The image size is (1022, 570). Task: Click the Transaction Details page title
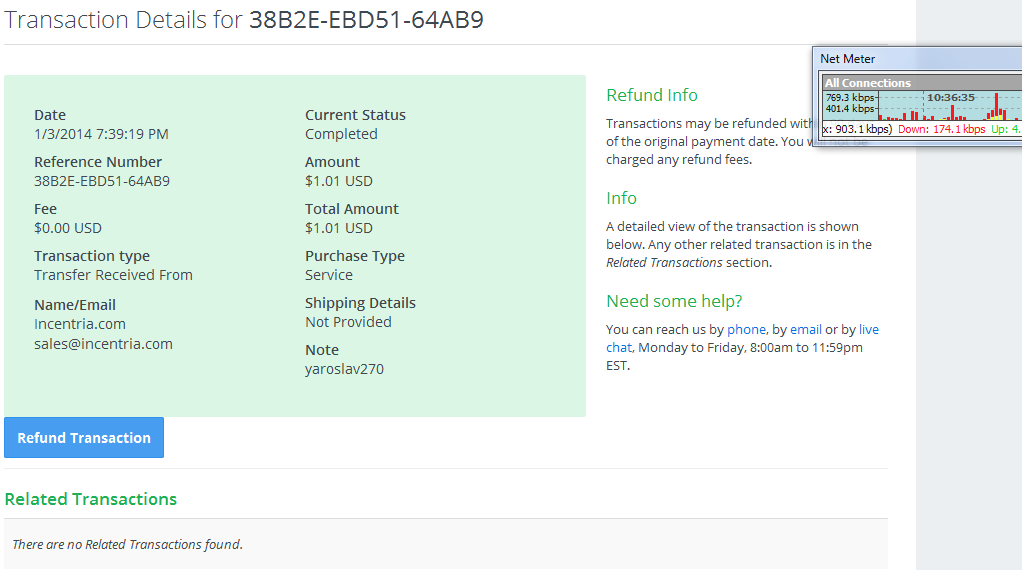tap(244, 20)
